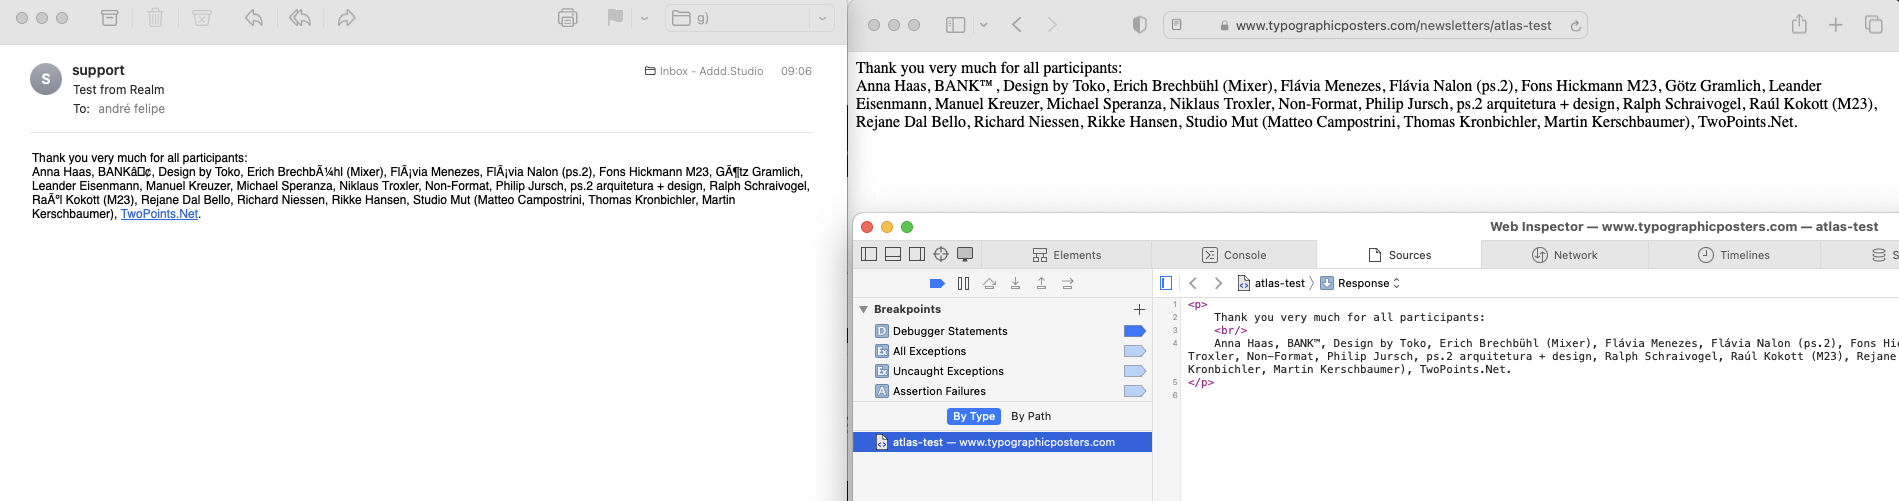Click Step debugger arrow button
Viewport: 1899px width, 501px height.
pos(1068,284)
